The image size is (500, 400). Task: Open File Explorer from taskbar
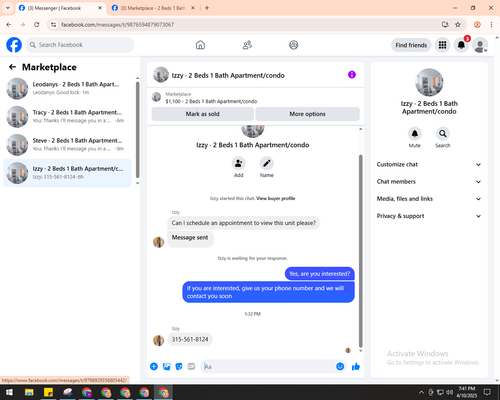[x=29, y=392]
